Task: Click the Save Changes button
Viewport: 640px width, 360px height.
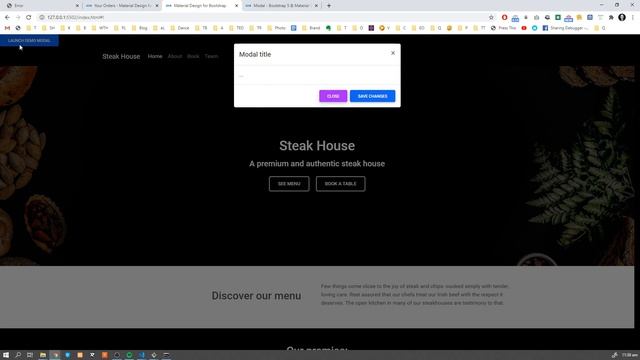Action: (x=372, y=96)
